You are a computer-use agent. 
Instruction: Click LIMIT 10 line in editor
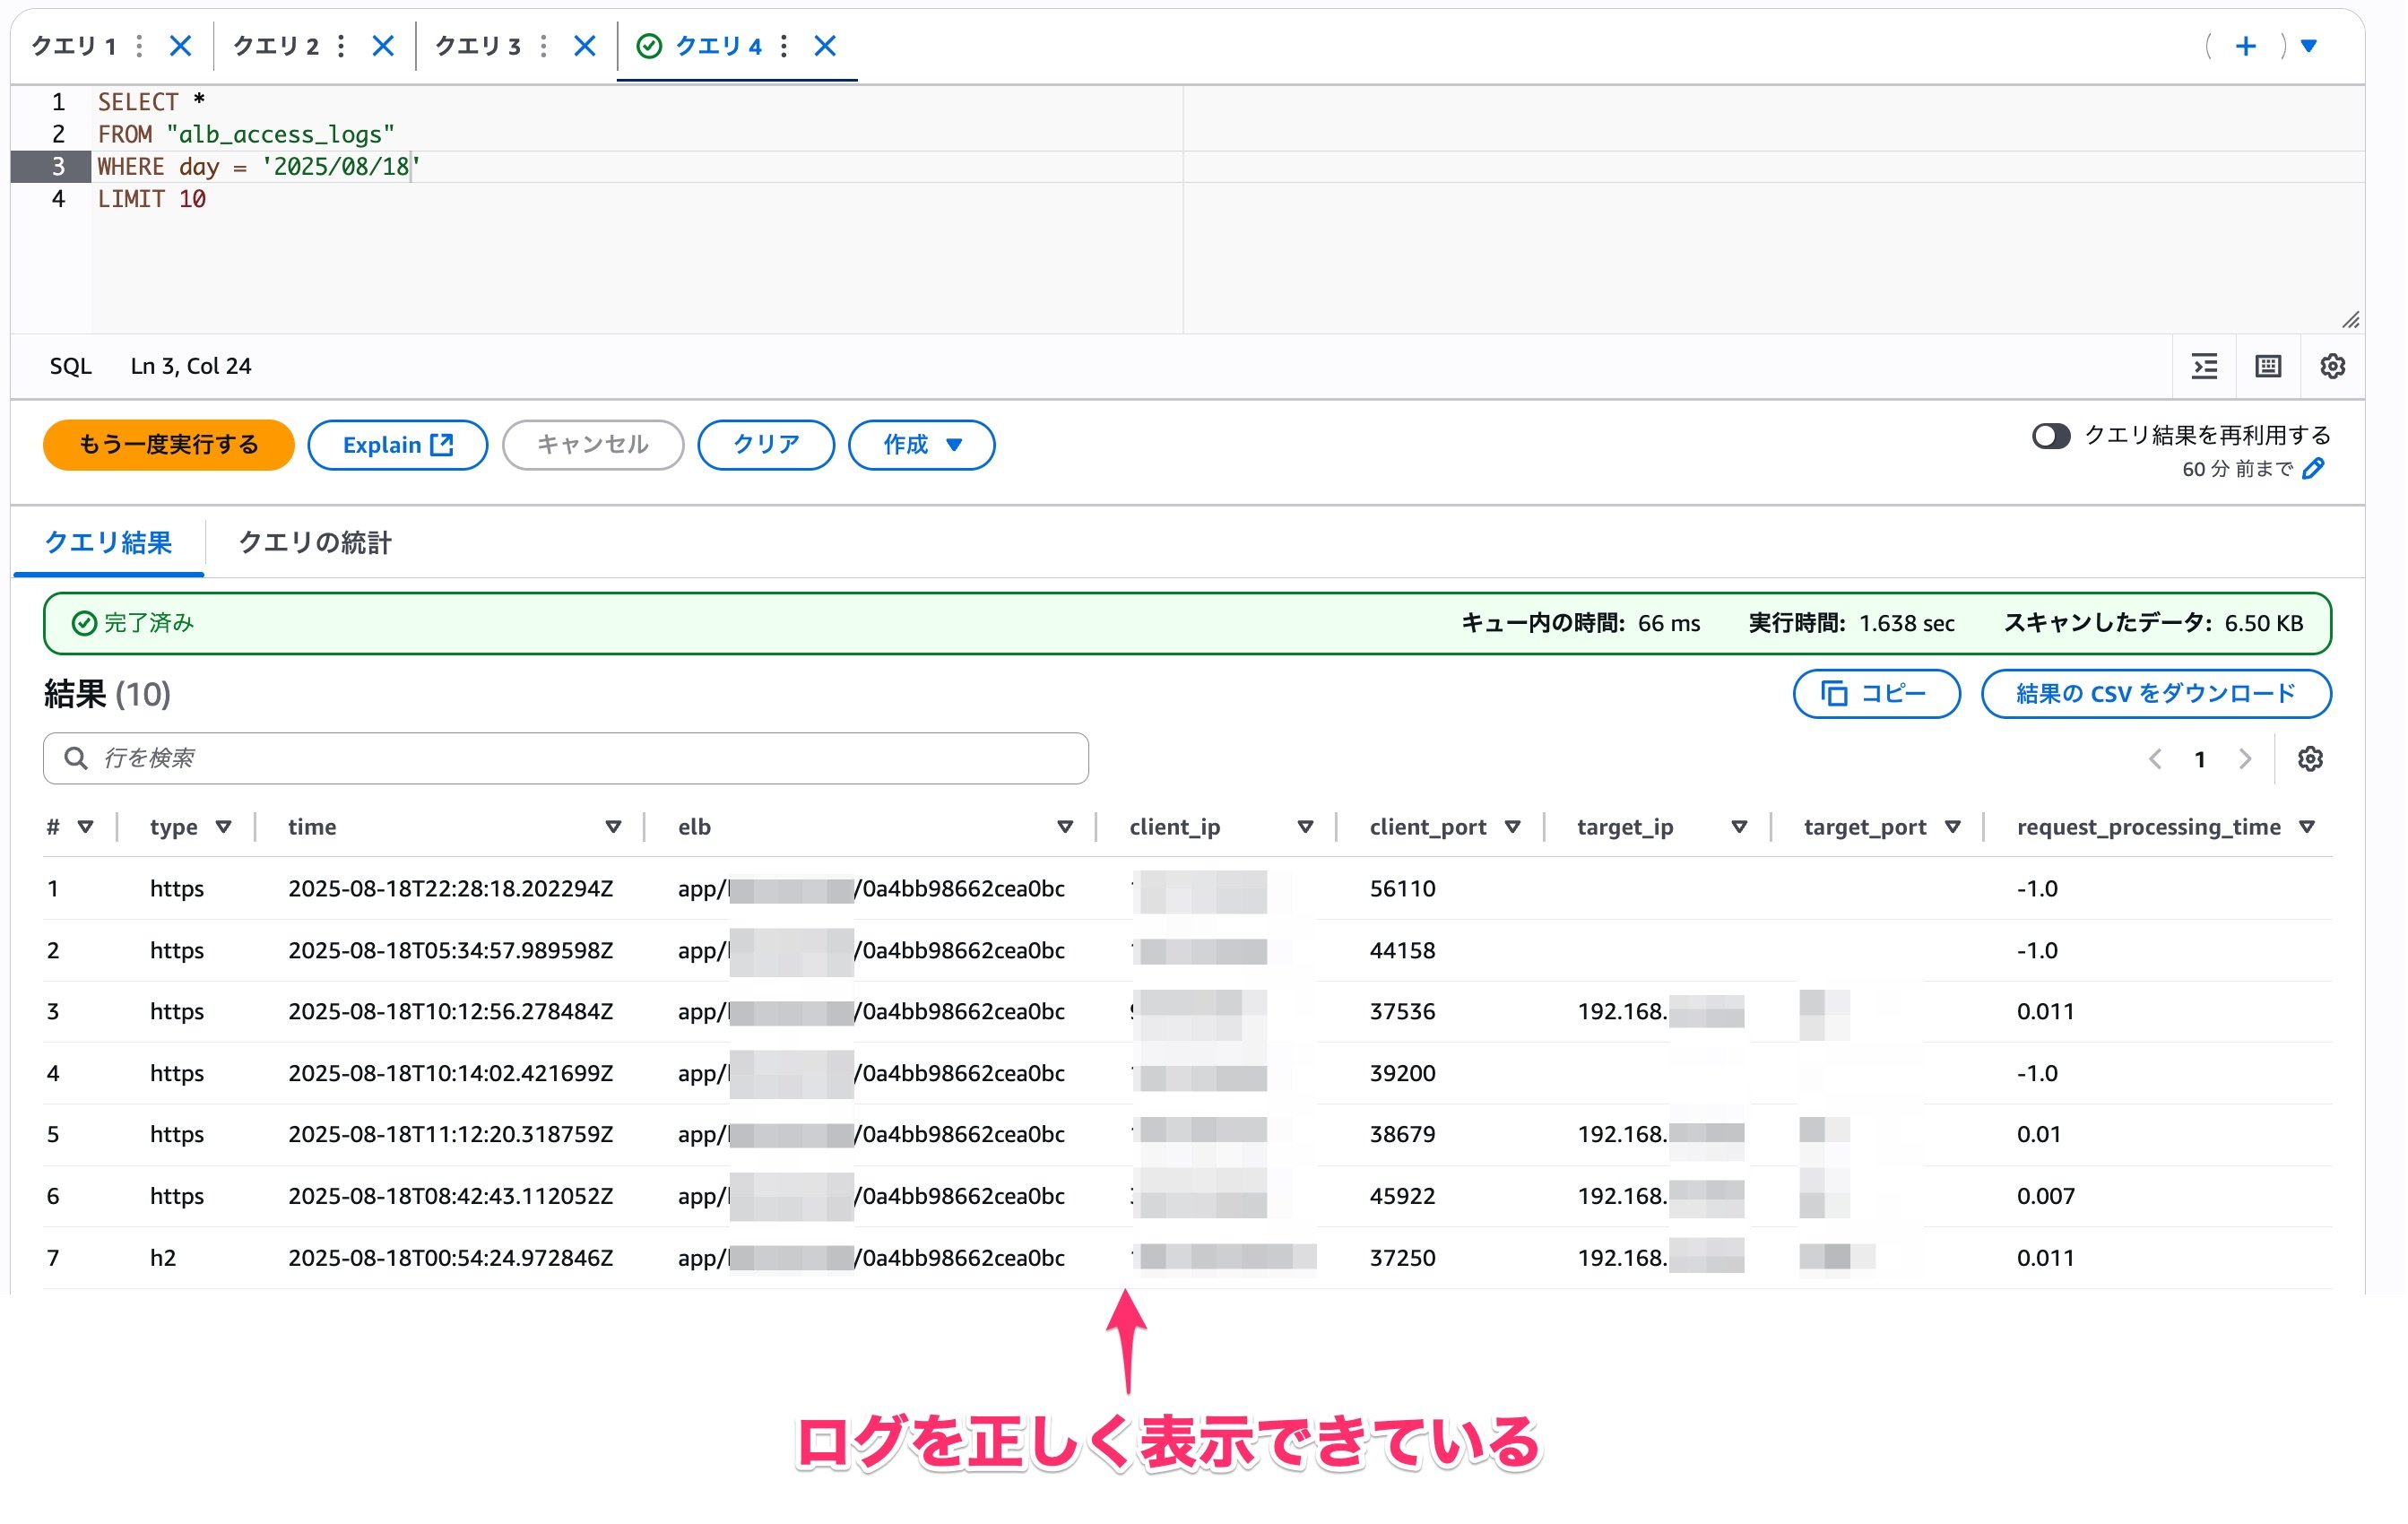pyautogui.click(x=151, y=199)
